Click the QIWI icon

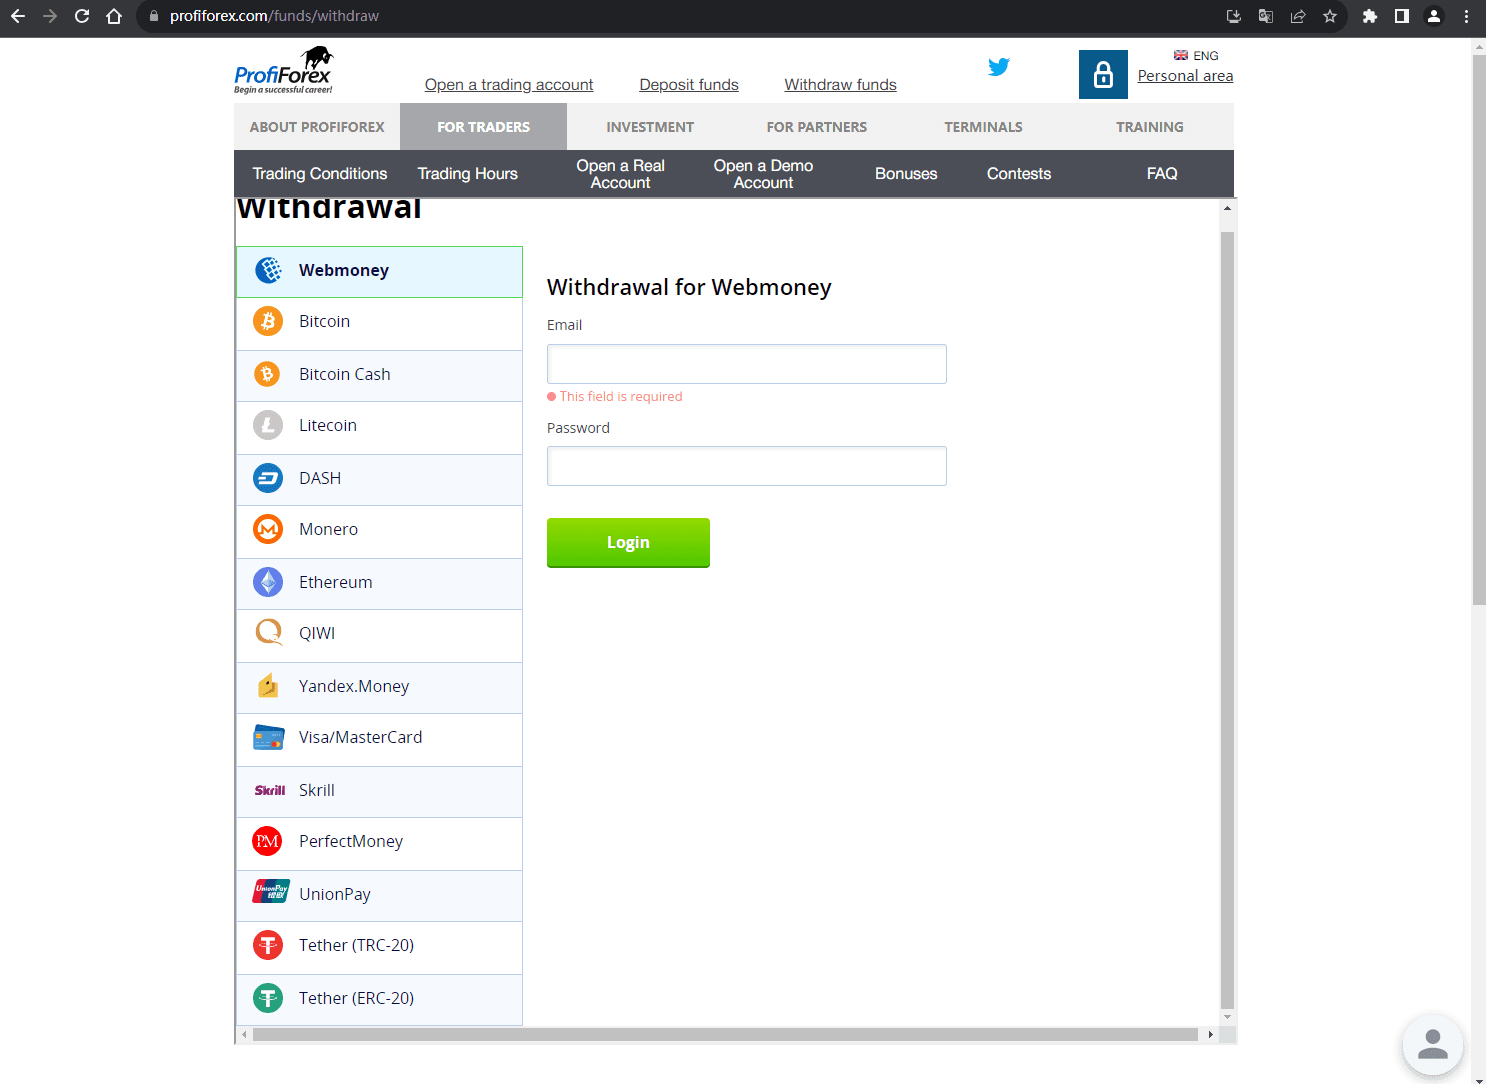pos(268,633)
